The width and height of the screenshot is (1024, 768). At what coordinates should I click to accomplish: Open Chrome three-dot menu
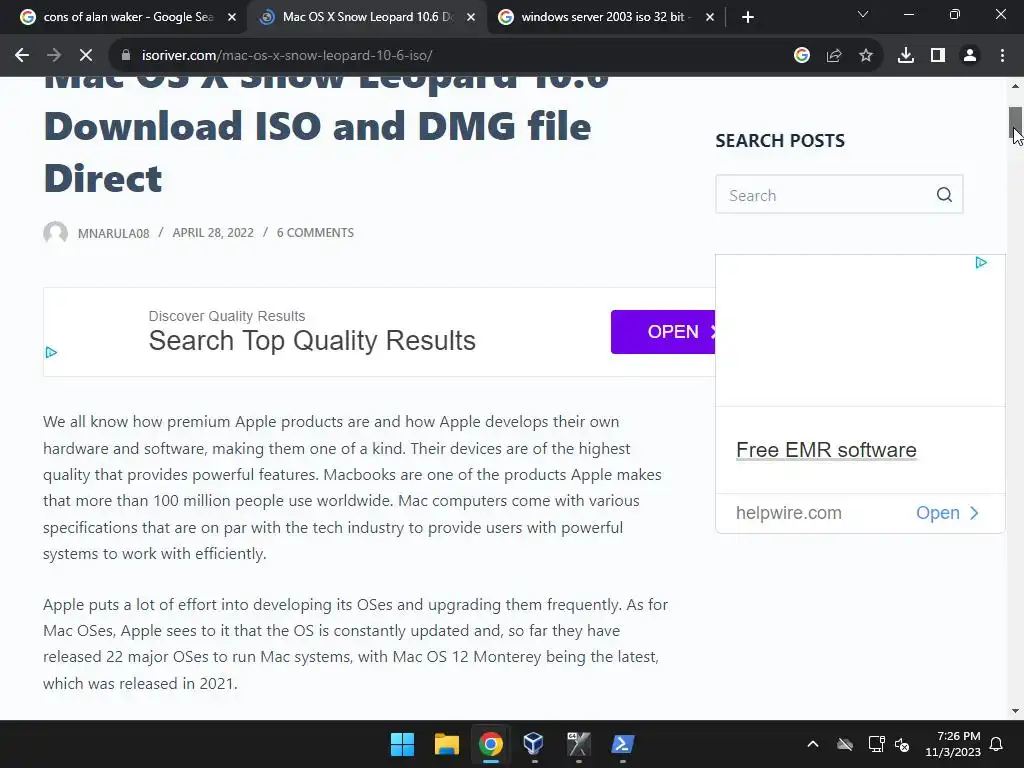[1002, 56]
